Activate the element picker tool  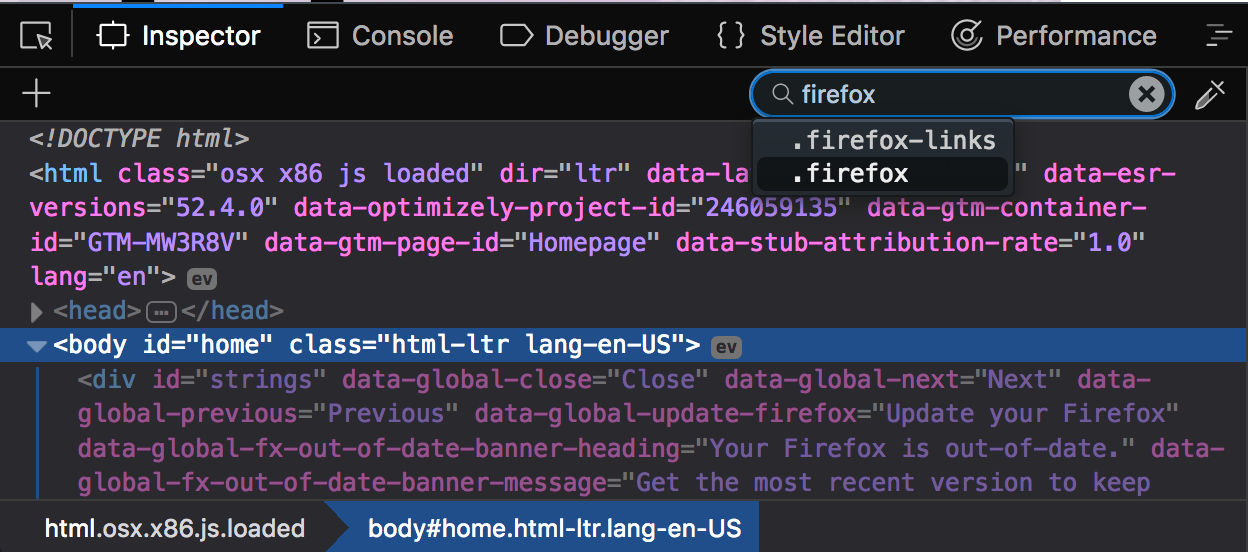click(36, 37)
